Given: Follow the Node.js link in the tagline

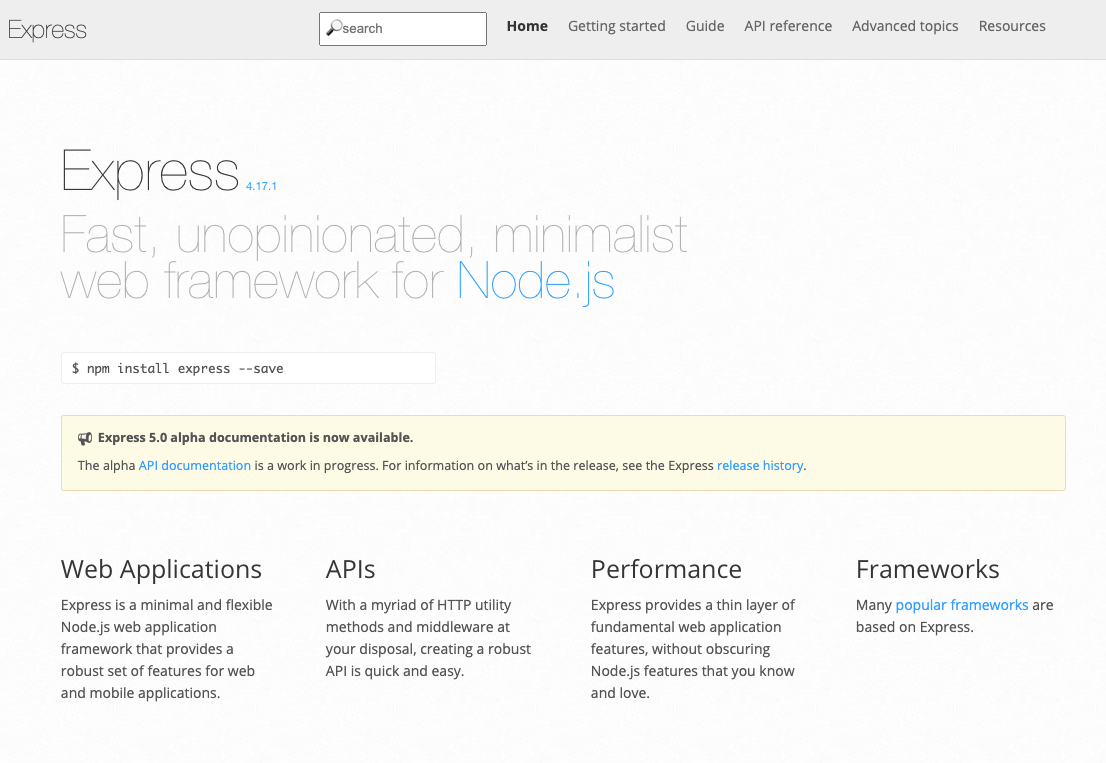Looking at the screenshot, I should click(535, 281).
